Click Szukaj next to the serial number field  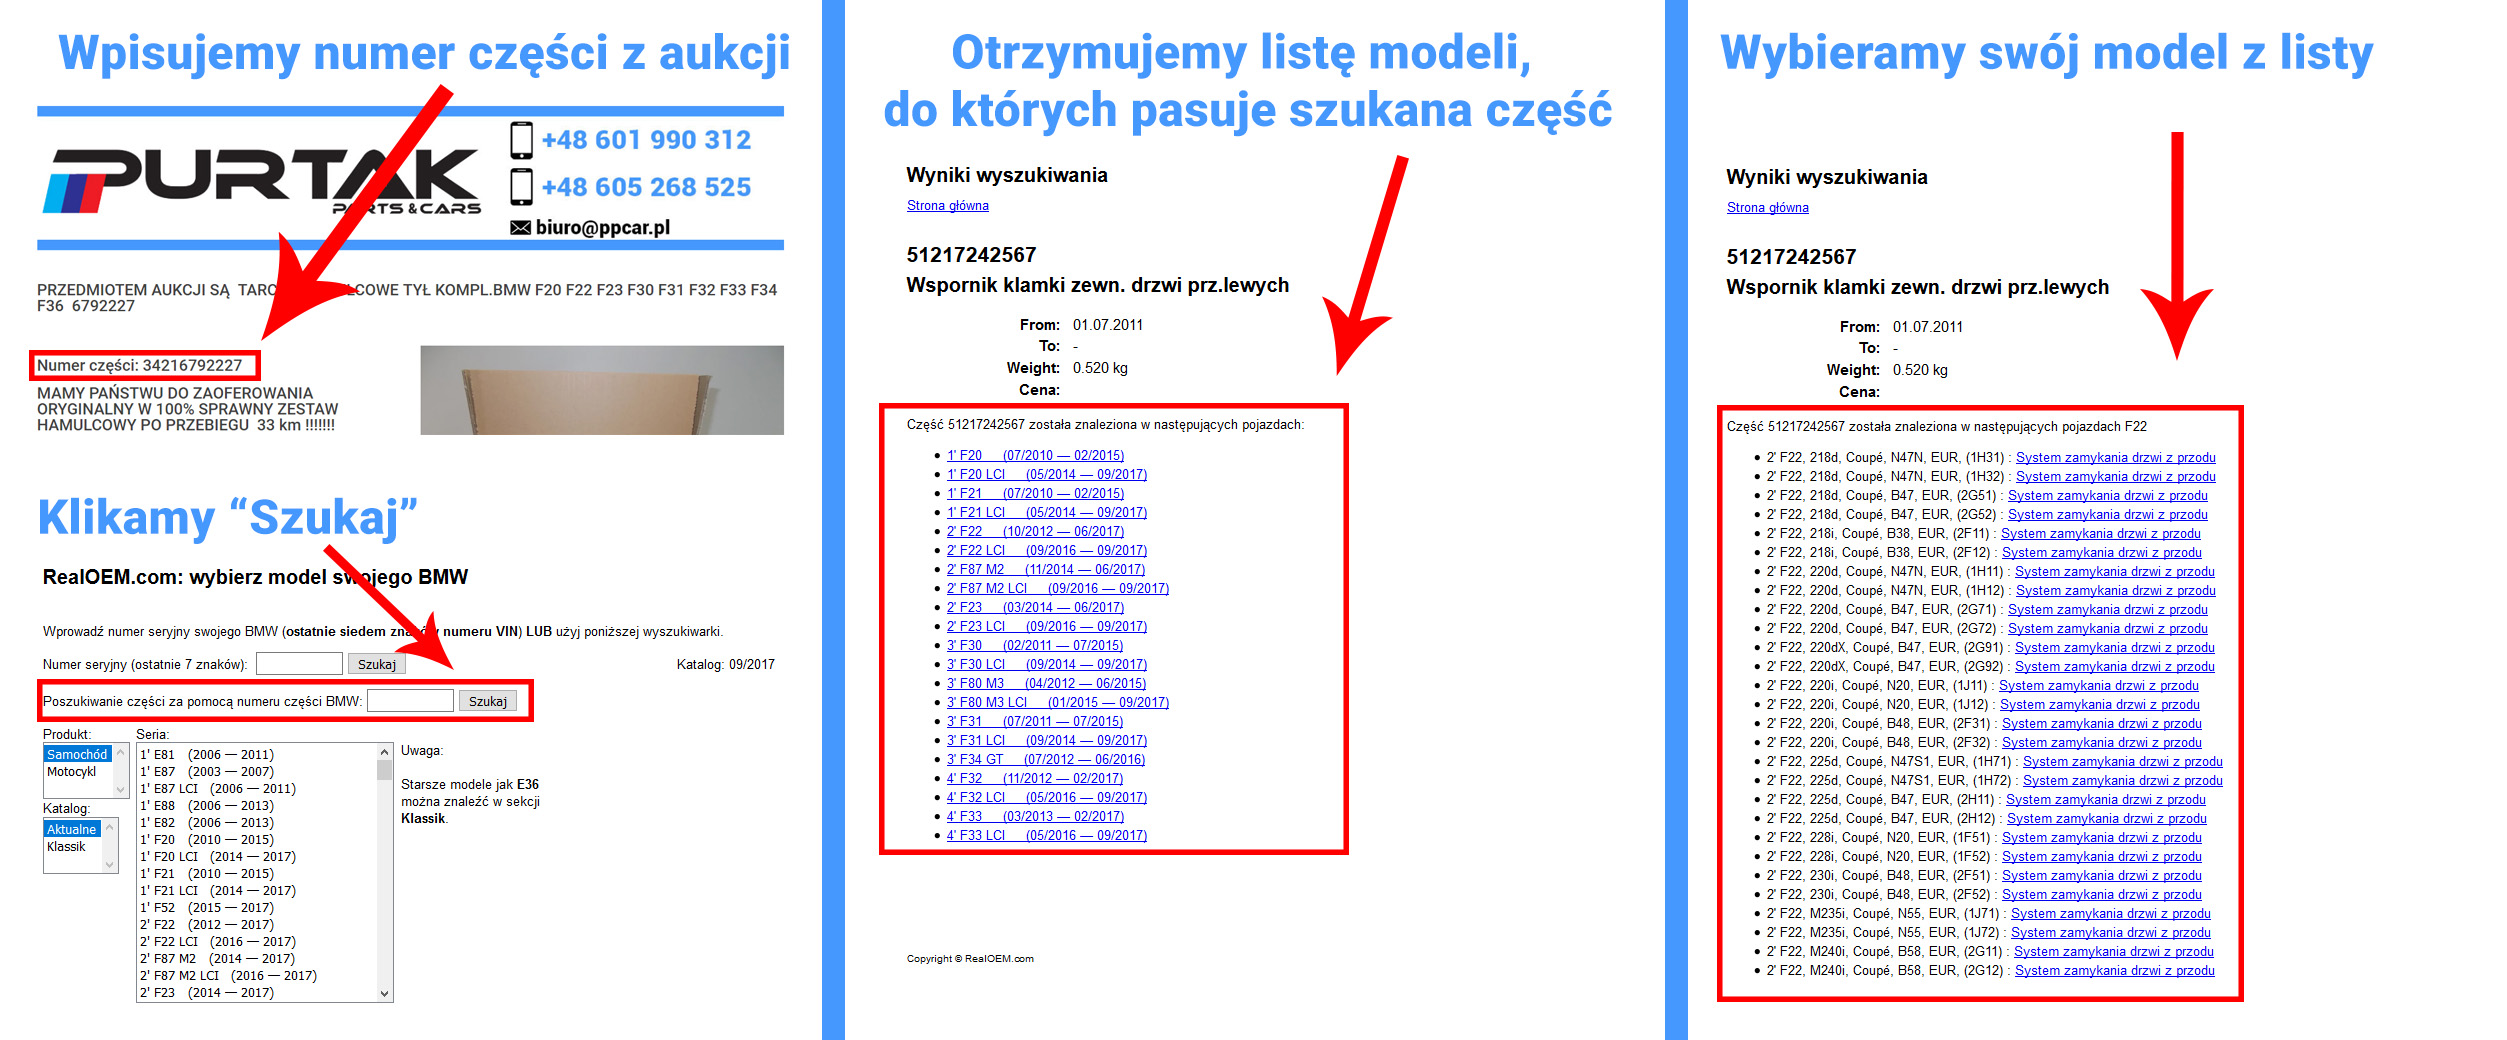click(x=376, y=664)
